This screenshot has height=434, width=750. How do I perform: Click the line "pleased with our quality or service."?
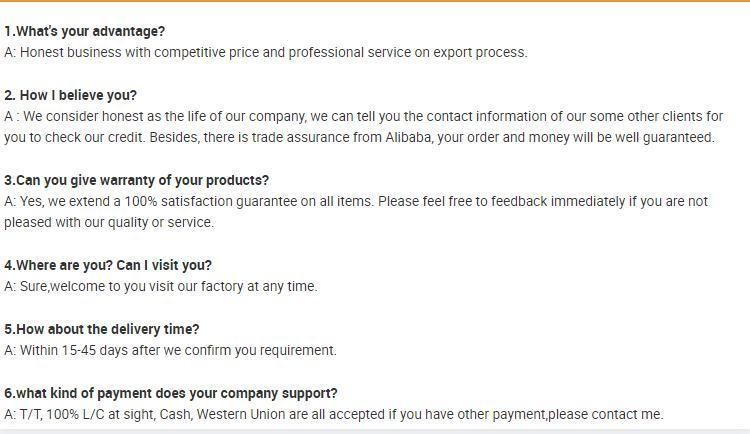tap(109, 223)
